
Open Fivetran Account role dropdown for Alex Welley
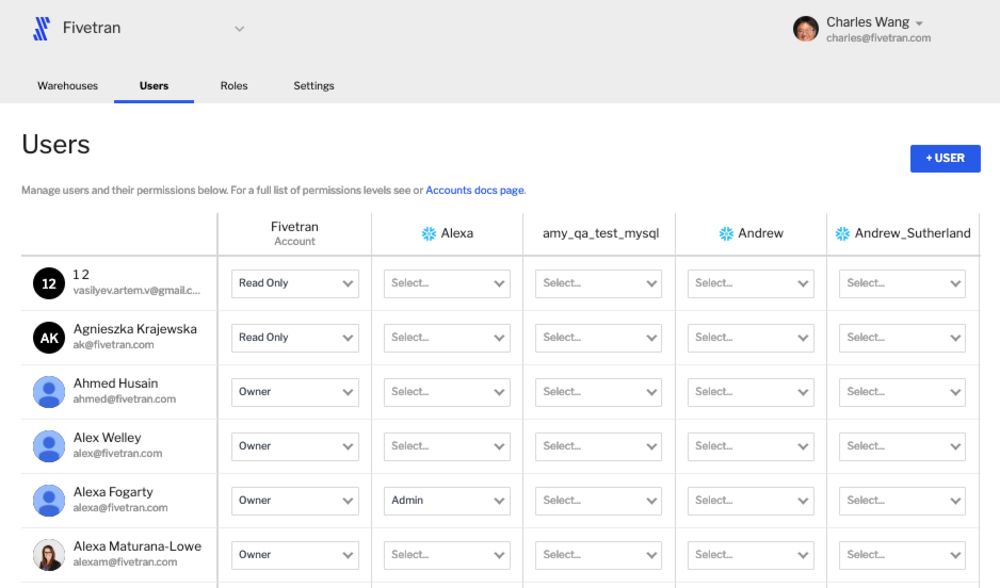coord(295,446)
